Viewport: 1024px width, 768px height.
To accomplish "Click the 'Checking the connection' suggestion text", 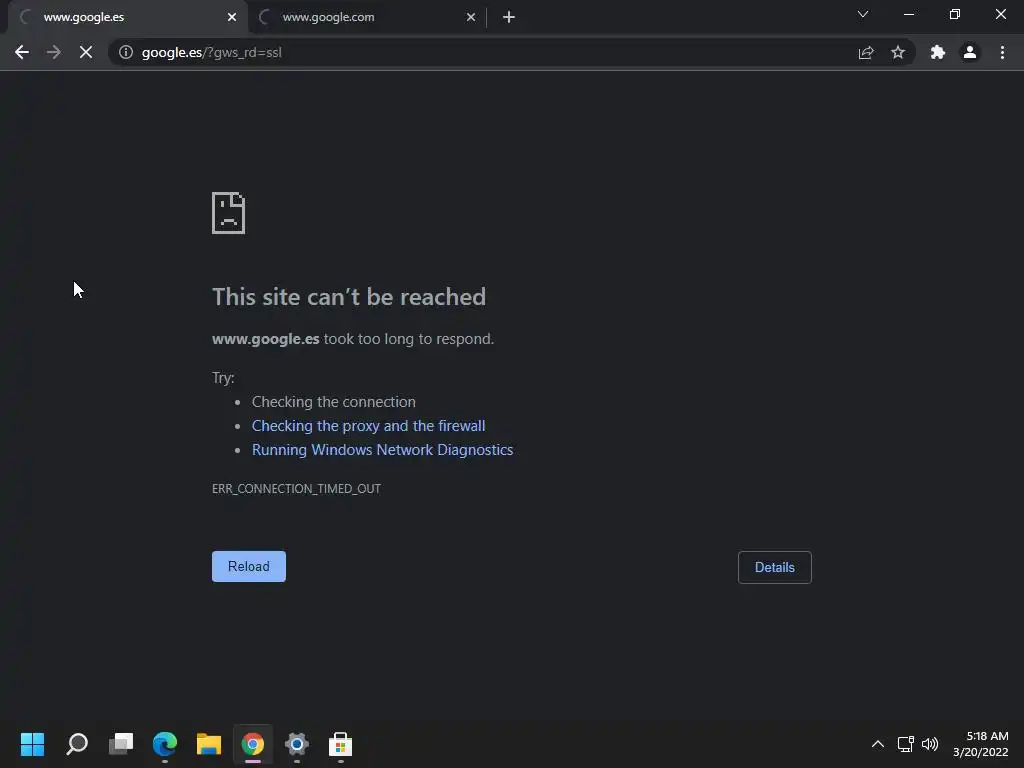I will (x=334, y=402).
